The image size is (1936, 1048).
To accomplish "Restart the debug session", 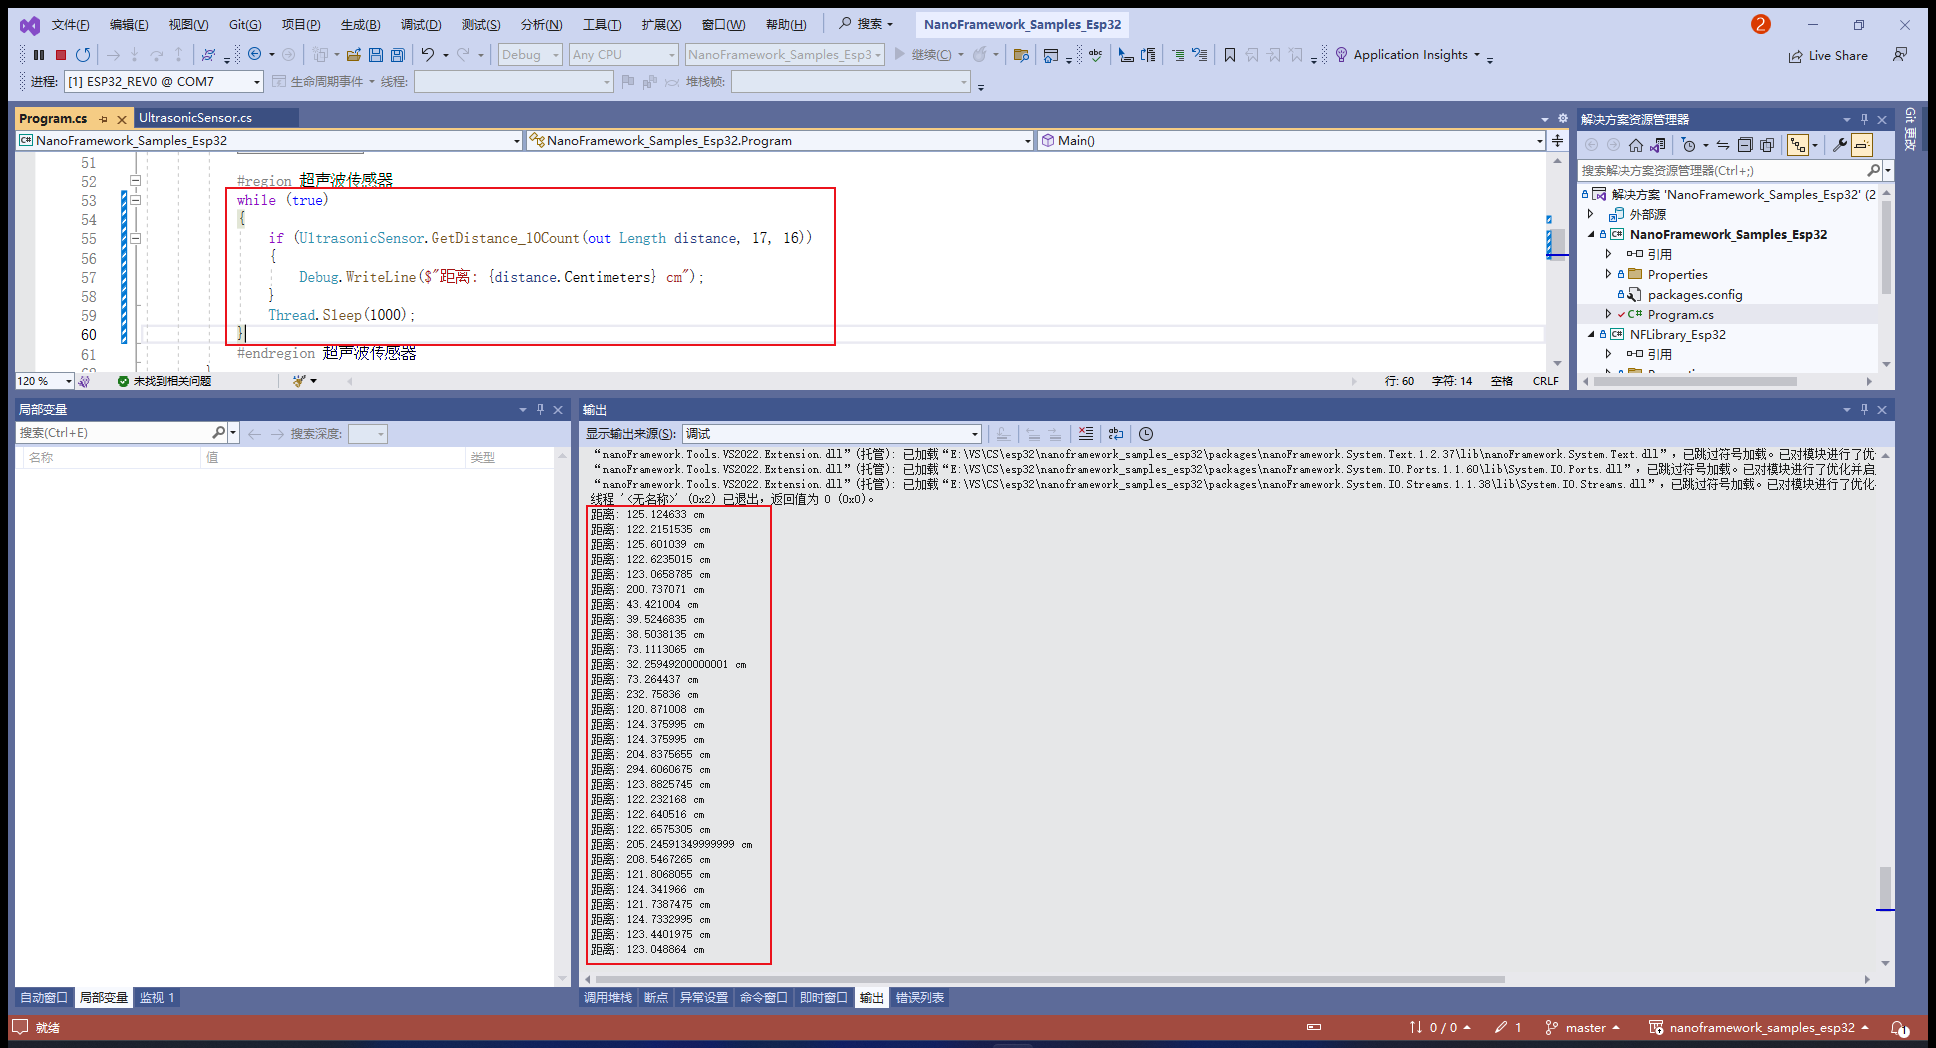I will (x=83, y=55).
